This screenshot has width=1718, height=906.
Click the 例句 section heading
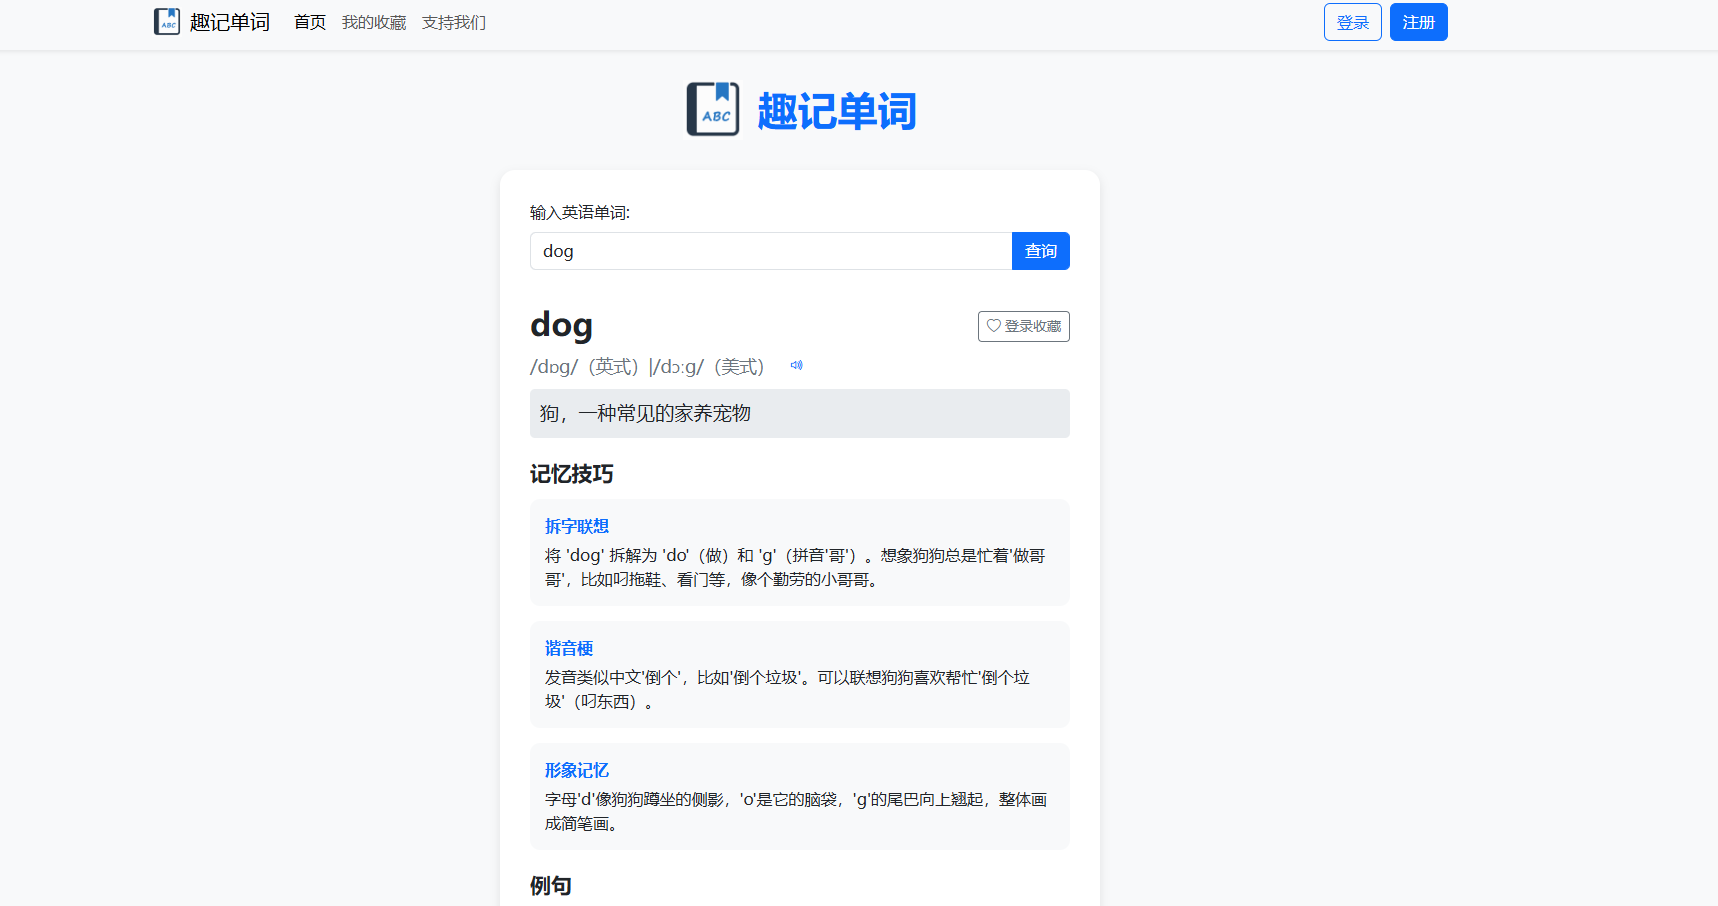[x=551, y=886]
